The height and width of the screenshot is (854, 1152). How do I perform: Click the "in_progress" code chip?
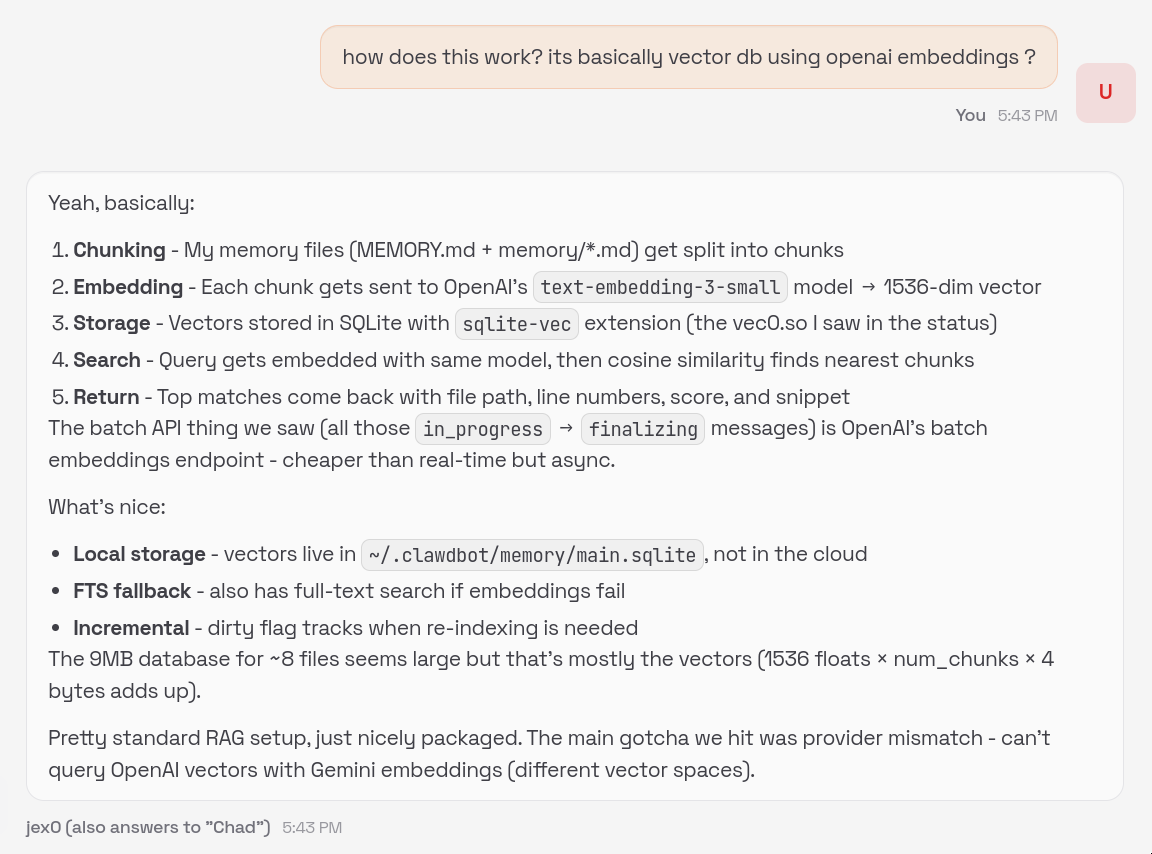tap(483, 429)
